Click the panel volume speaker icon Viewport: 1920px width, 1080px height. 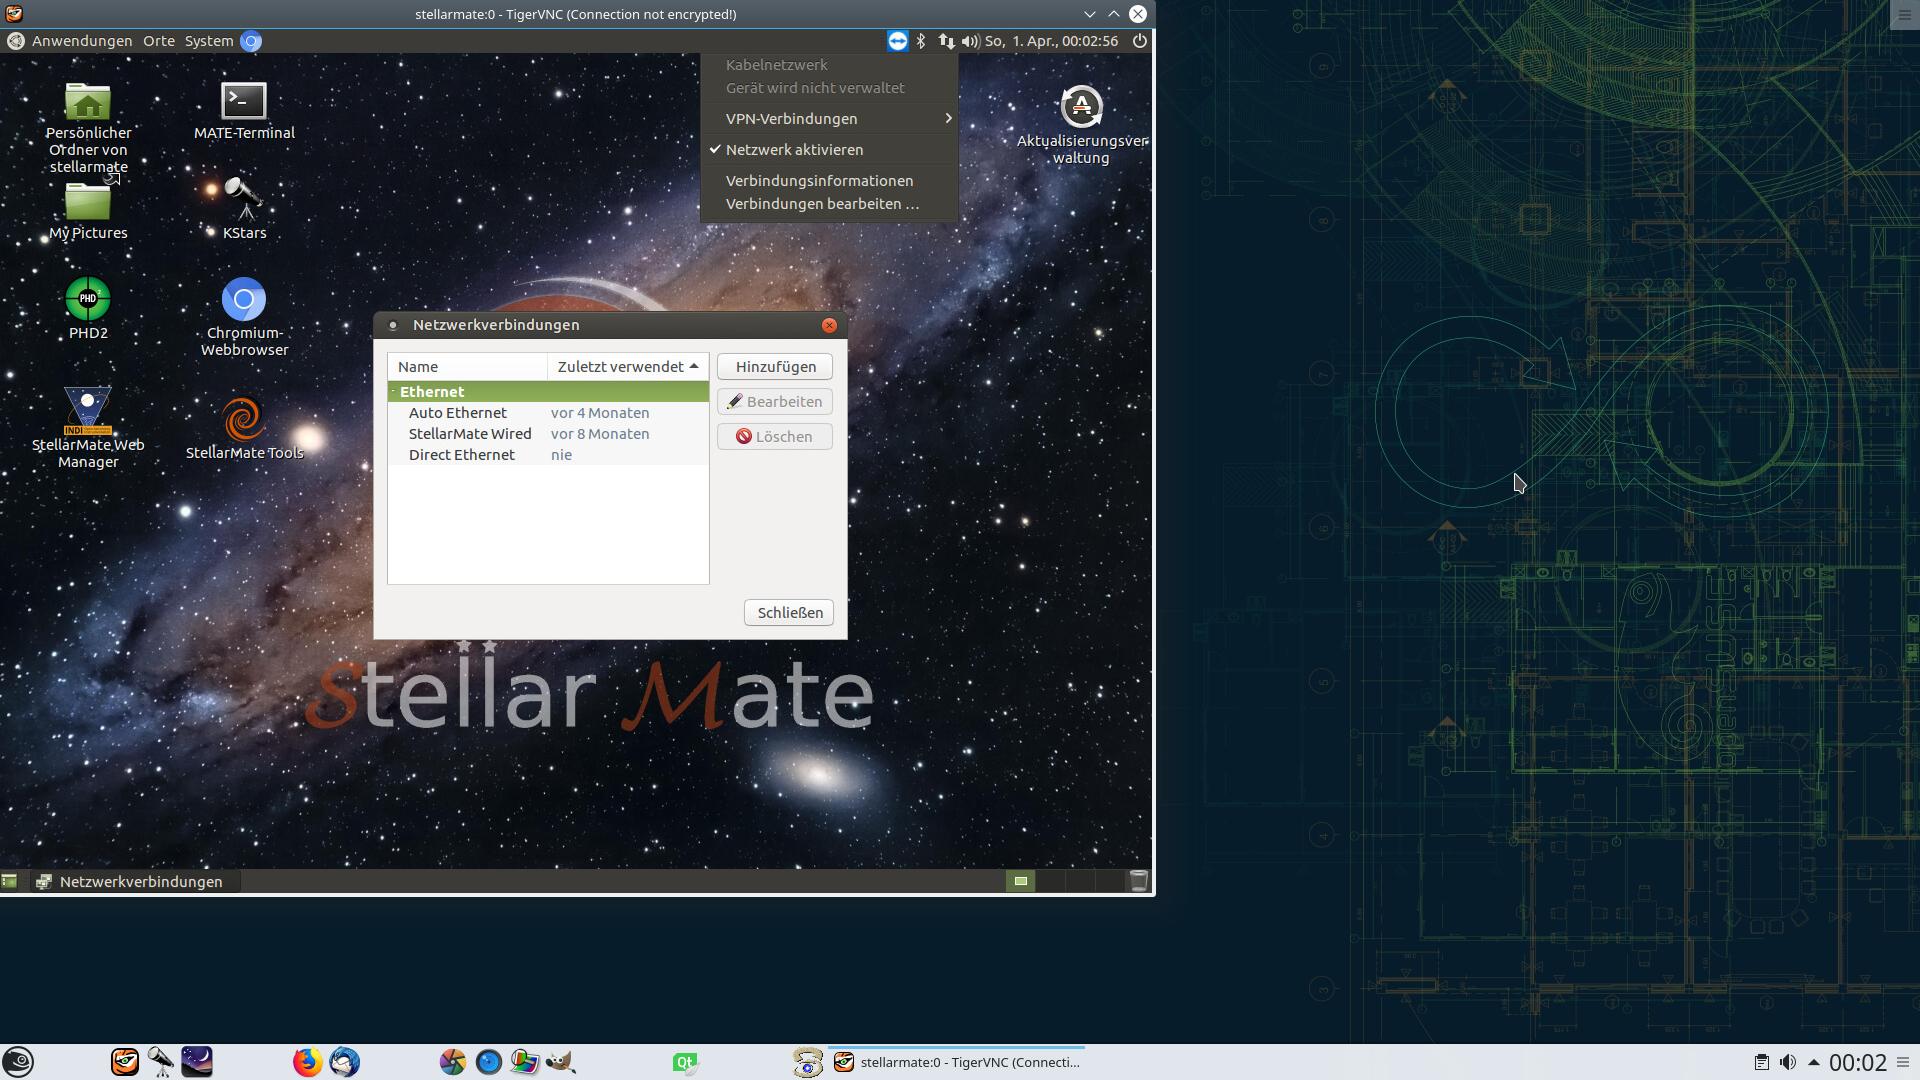point(969,41)
